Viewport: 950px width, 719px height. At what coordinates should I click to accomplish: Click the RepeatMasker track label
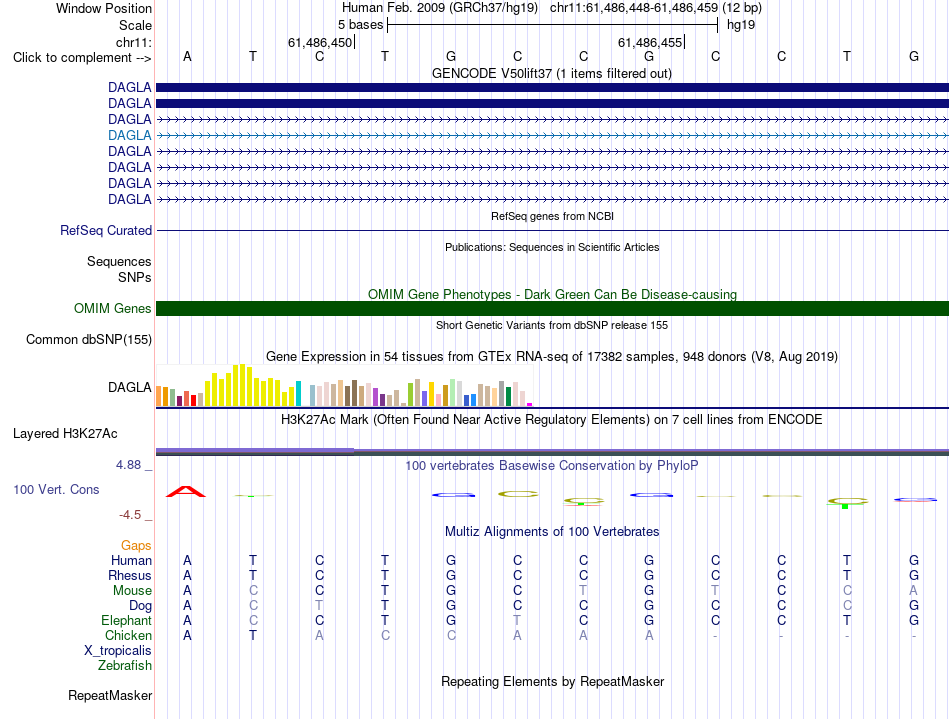[110, 695]
